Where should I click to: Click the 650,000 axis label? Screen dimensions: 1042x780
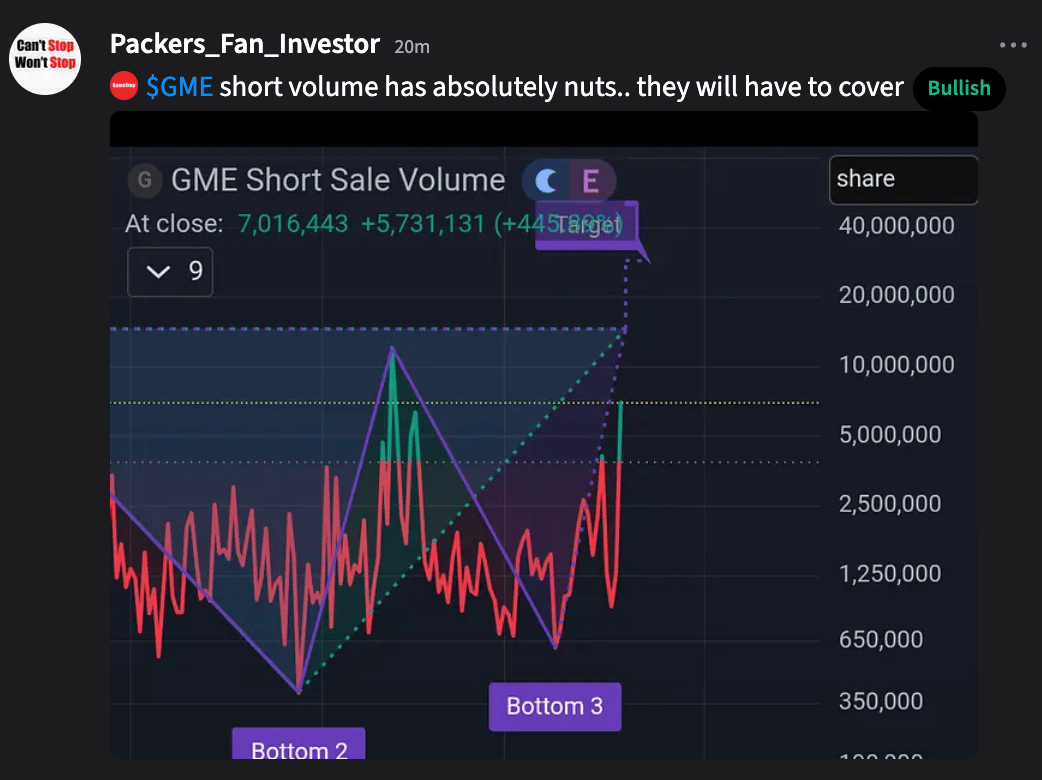point(881,639)
